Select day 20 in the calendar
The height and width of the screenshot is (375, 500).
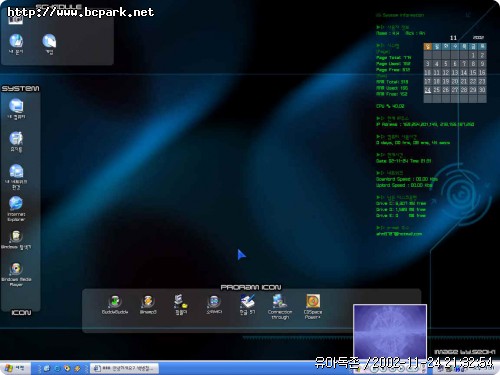(x=455, y=81)
